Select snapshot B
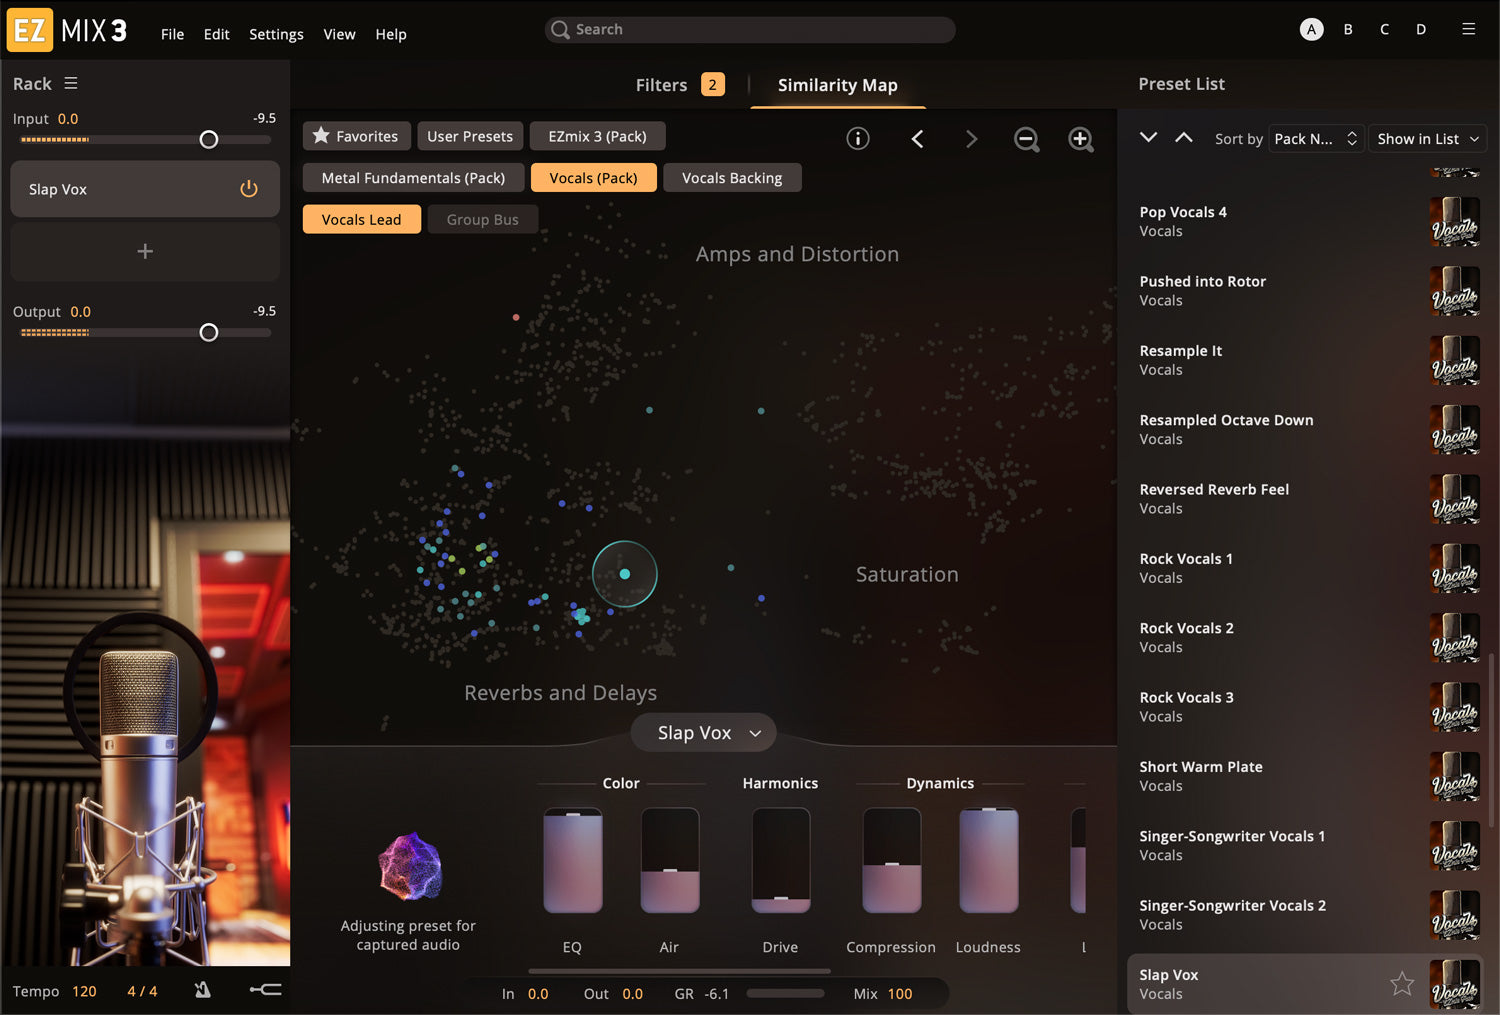Image resolution: width=1500 pixels, height=1015 pixels. click(x=1348, y=29)
